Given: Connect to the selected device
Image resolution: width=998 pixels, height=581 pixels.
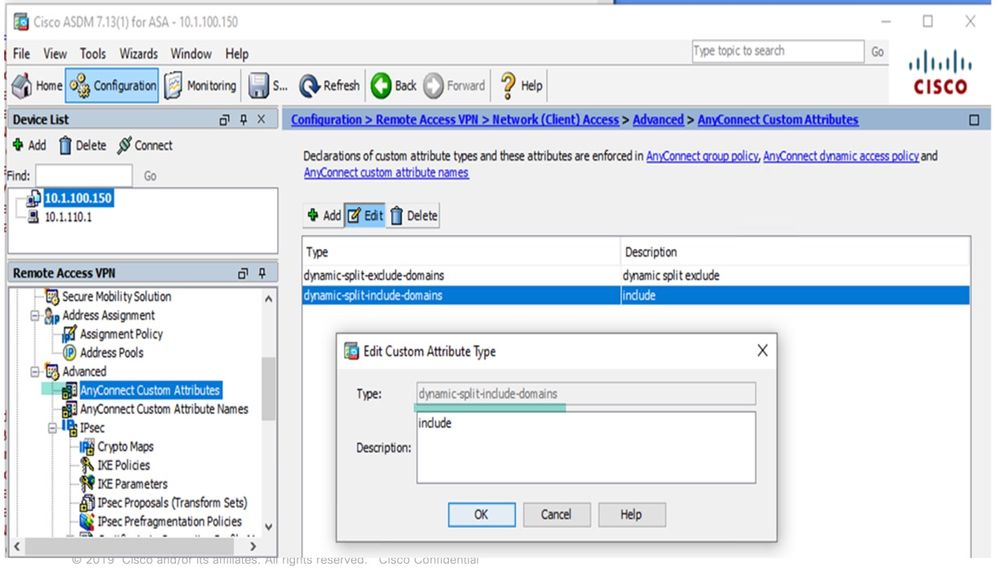Looking at the screenshot, I should [144, 145].
